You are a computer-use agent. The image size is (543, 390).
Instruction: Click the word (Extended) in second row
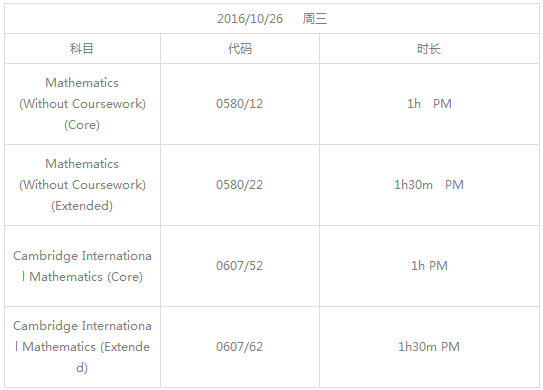[82, 206]
